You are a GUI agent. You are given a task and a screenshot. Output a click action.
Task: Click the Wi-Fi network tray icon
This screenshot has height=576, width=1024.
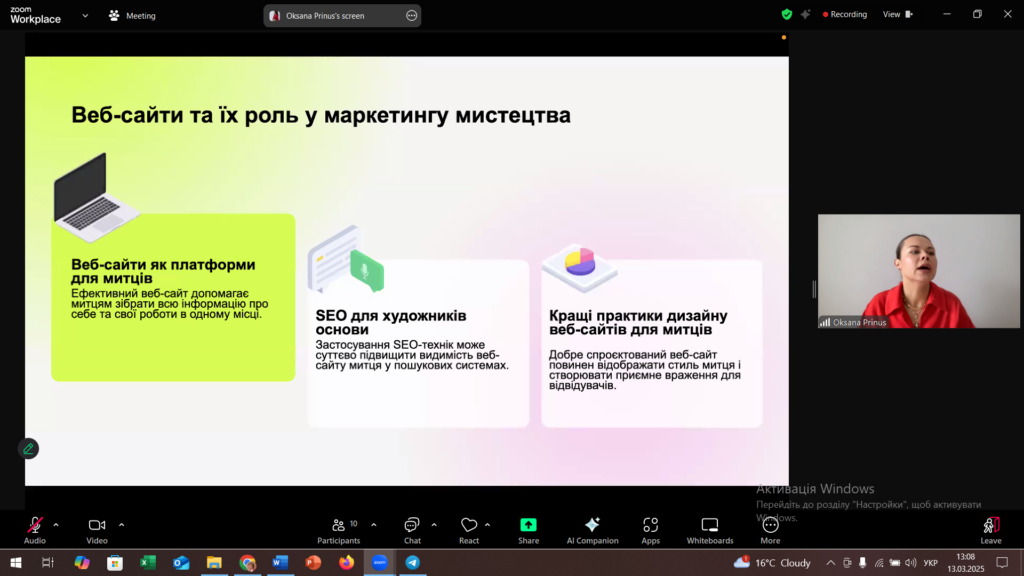coord(879,562)
